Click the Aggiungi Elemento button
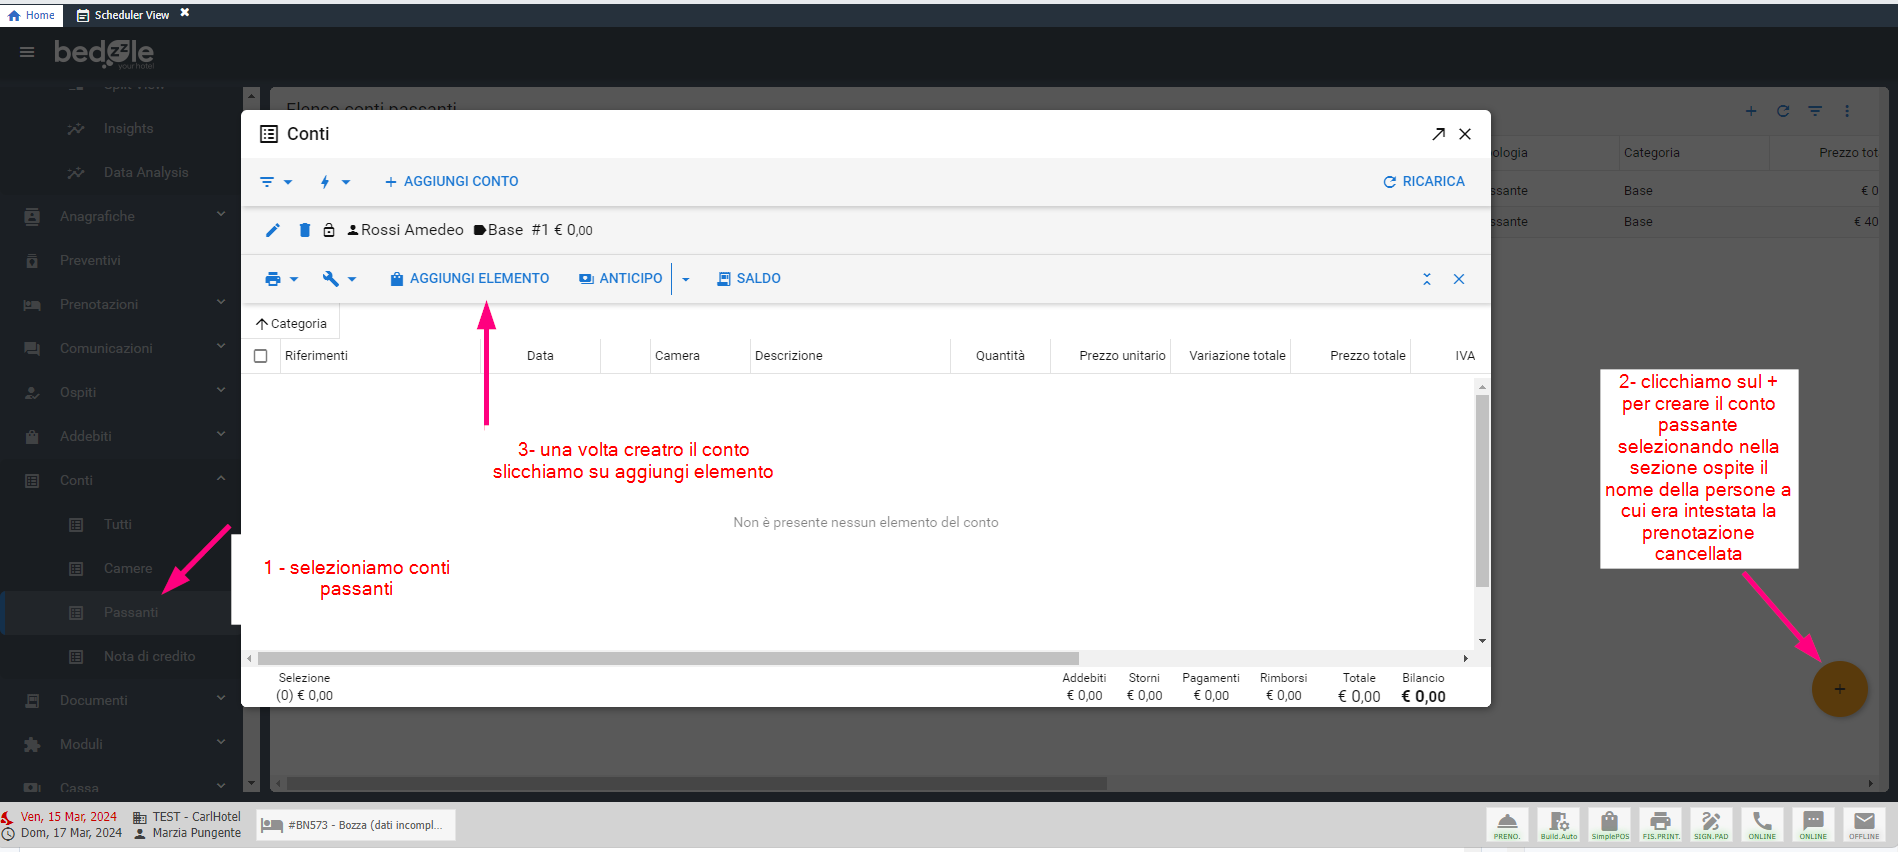 point(469,279)
